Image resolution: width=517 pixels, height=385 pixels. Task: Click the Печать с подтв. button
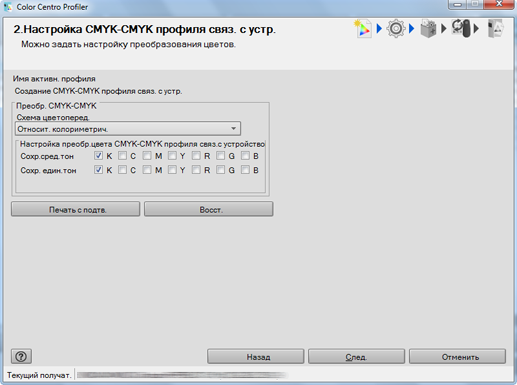(x=76, y=209)
